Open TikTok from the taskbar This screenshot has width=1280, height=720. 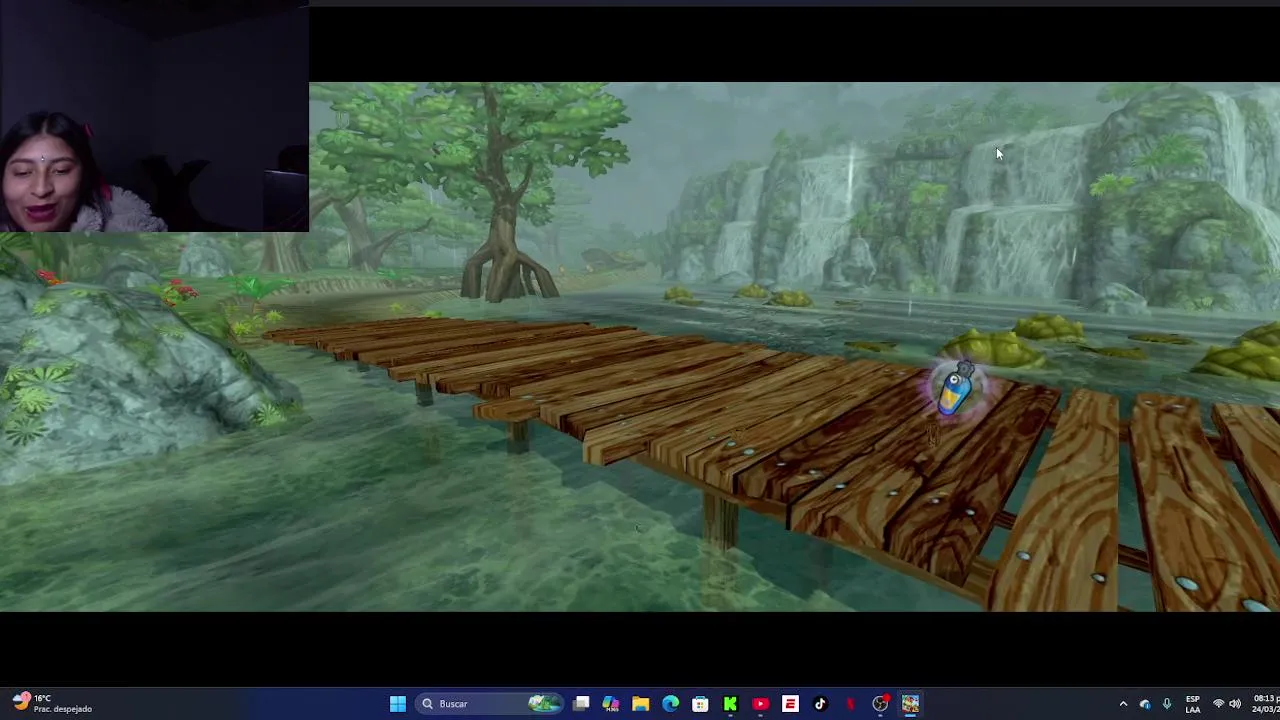(x=820, y=704)
